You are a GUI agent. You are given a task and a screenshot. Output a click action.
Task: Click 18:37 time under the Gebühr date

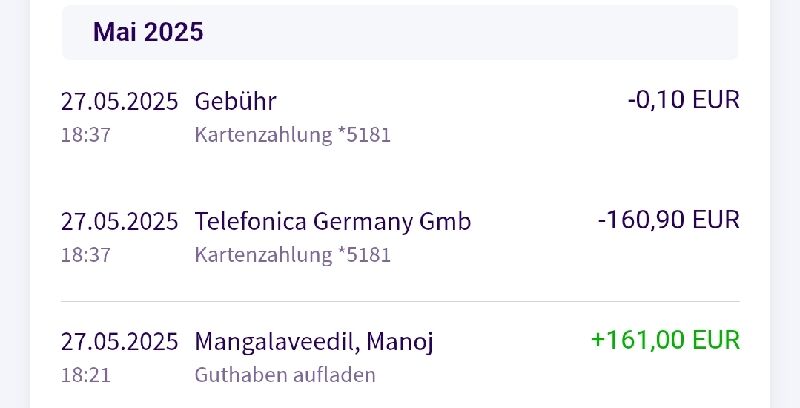(86, 135)
